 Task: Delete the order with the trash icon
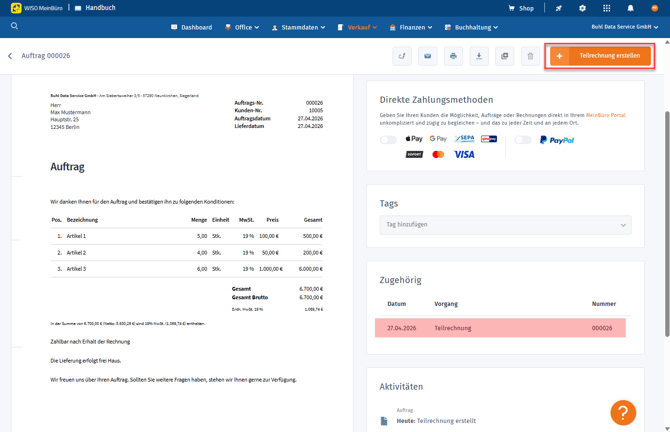tap(530, 56)
